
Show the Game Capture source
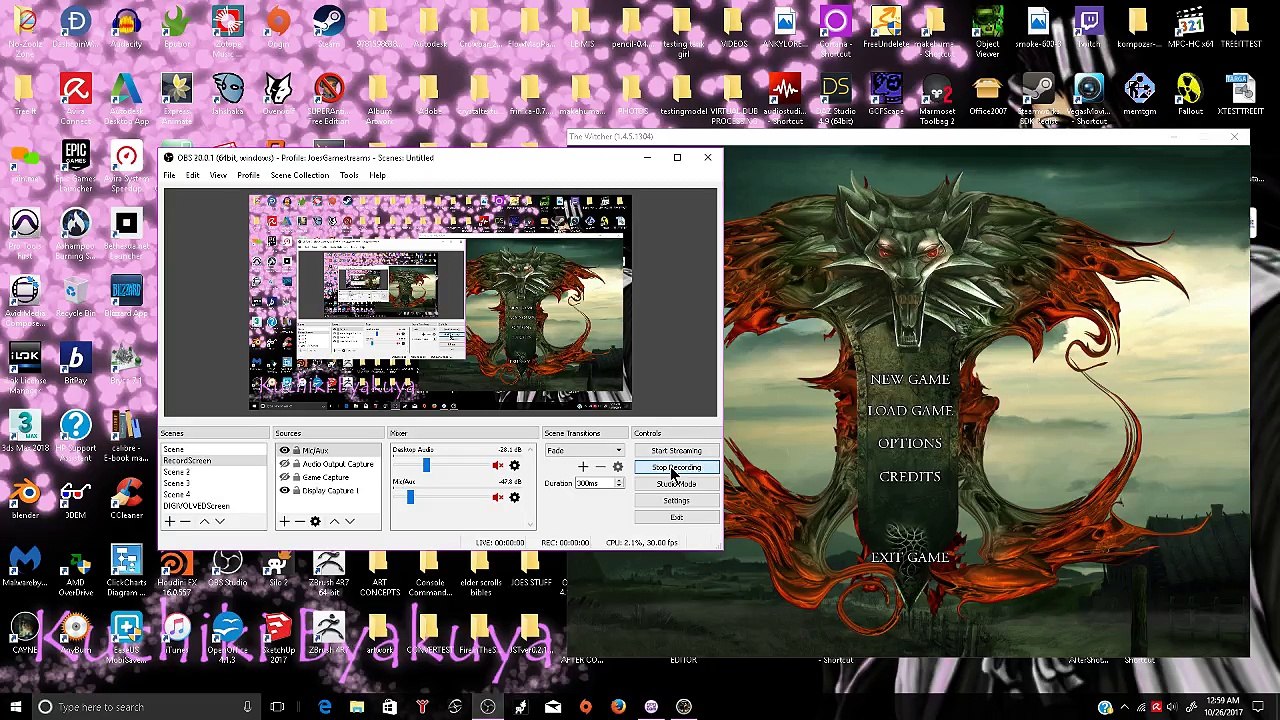(x=285, y=477)
